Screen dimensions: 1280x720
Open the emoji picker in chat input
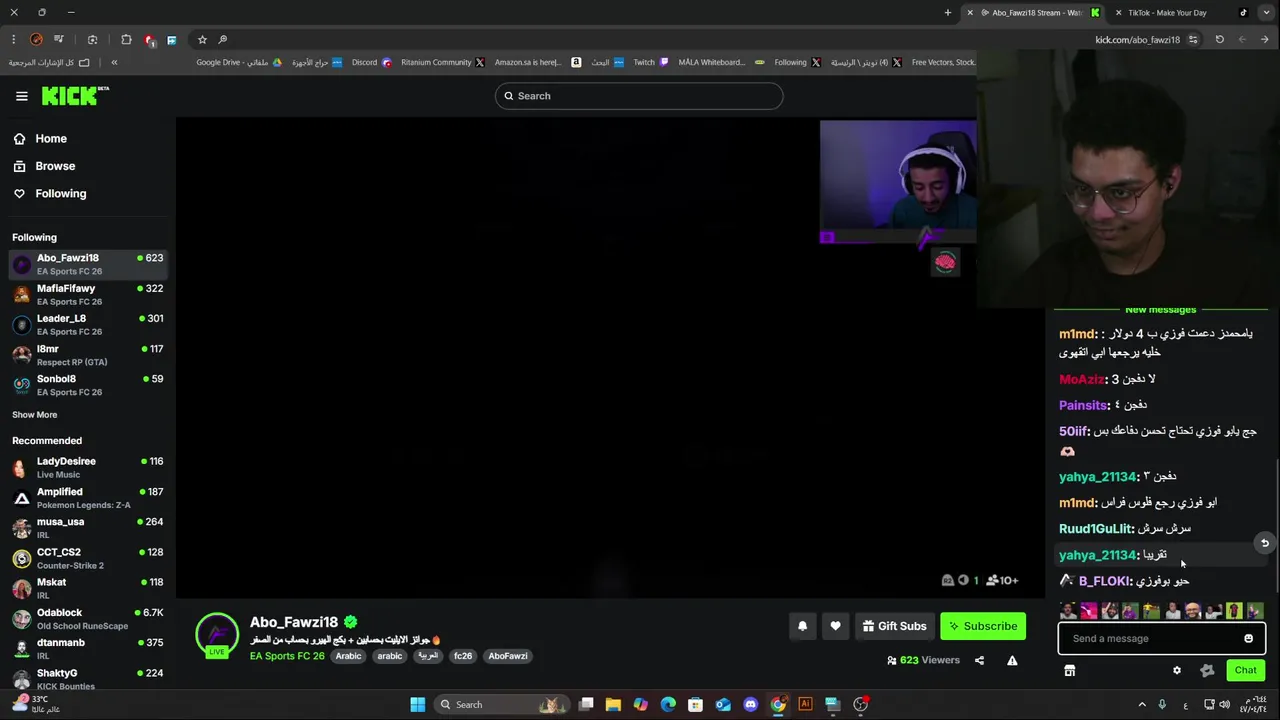click(1248, 638)
